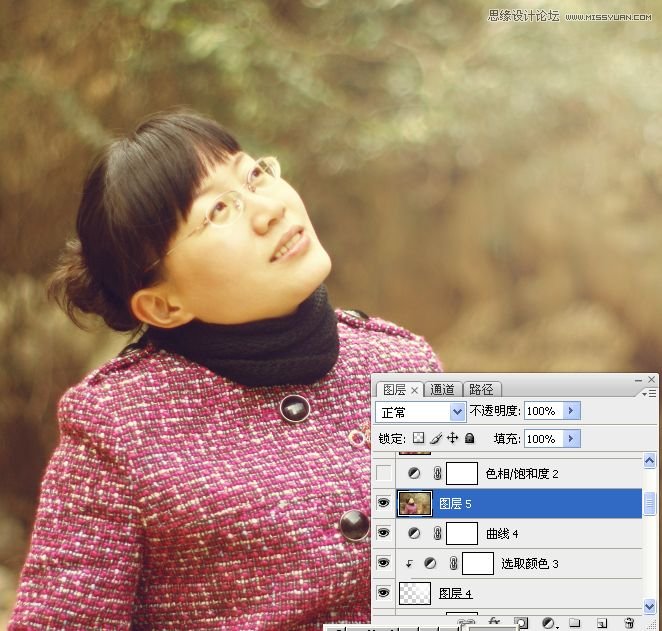Minimize the layers panel

638,380
